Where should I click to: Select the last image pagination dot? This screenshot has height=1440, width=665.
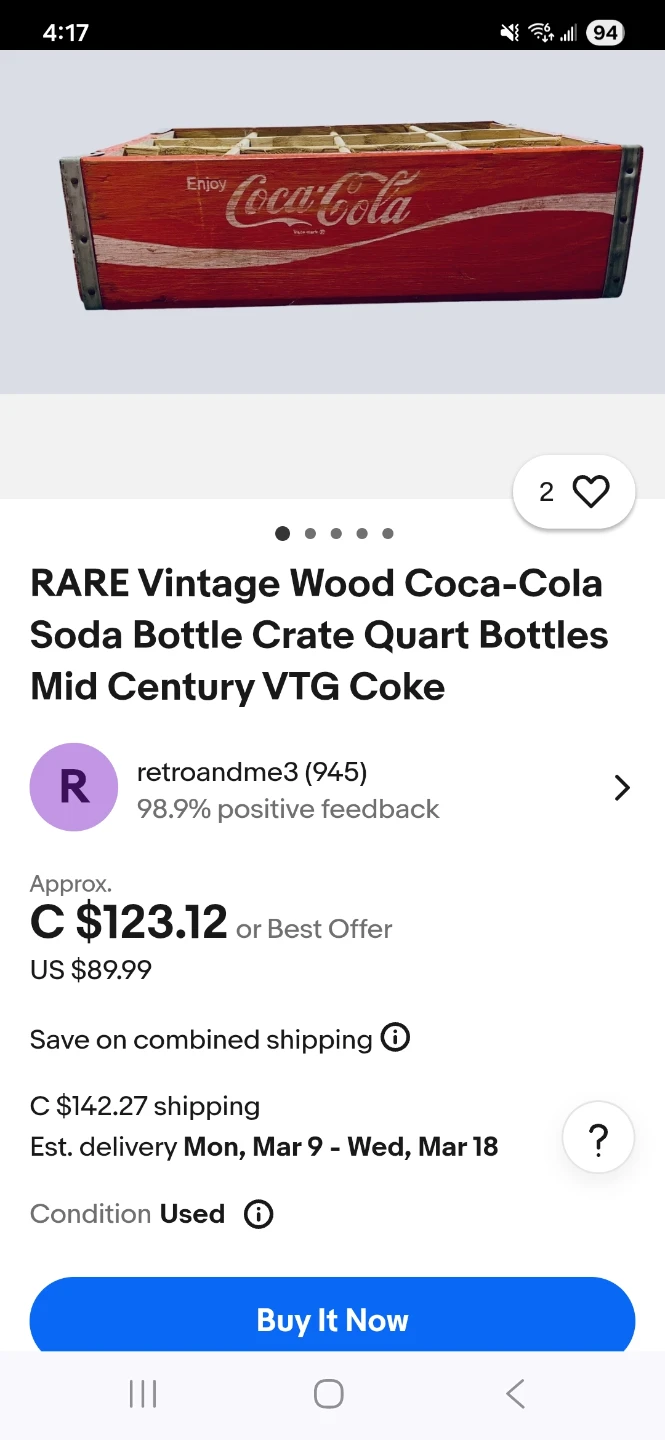388,533
